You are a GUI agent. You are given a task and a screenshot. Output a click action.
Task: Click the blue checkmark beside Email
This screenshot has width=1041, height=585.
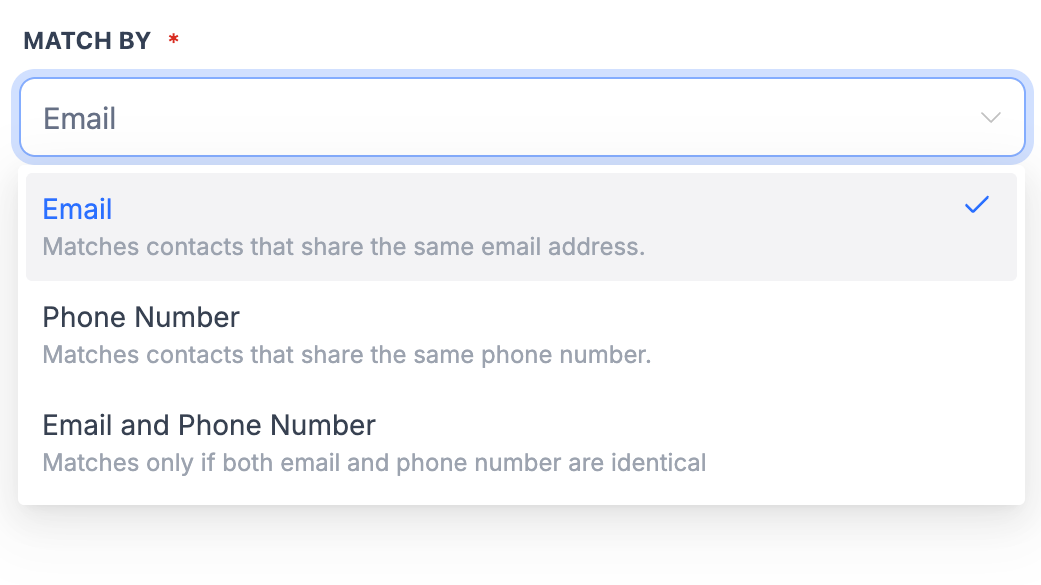point(976,206)
